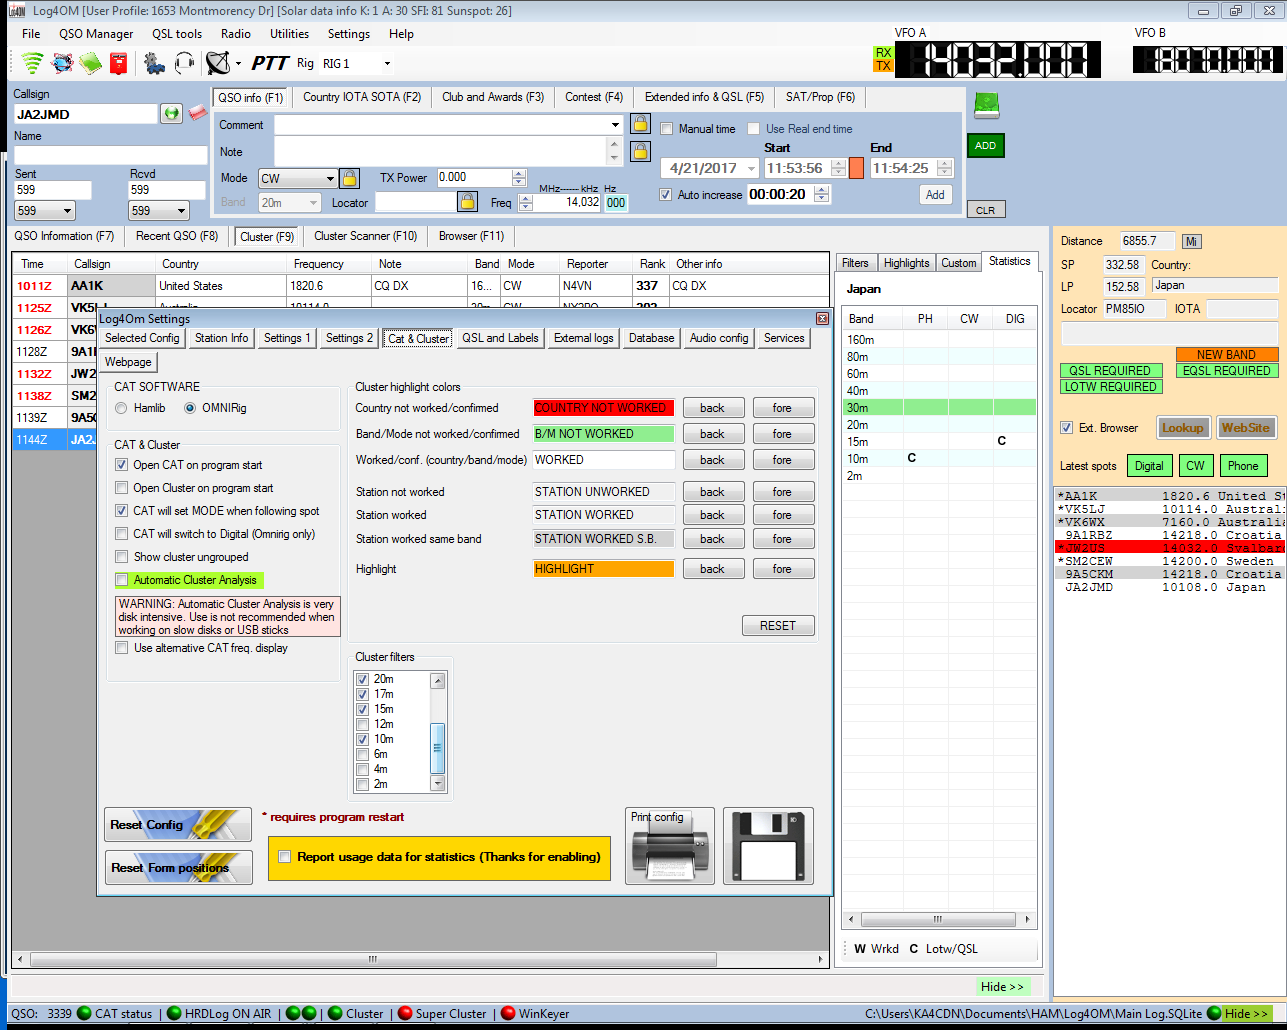
Task: Click the floppy disk save config icon
Action: 768,846
